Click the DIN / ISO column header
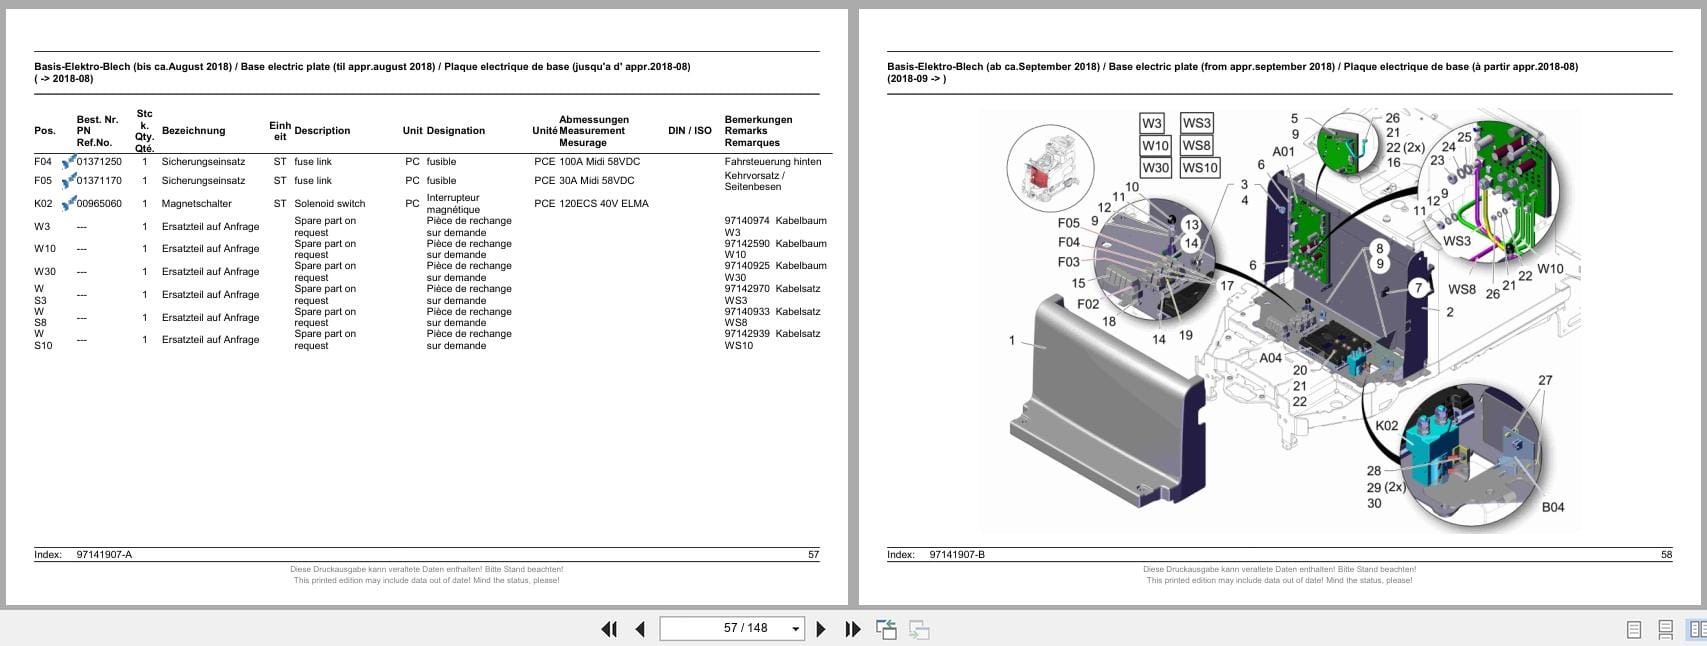Viewport: 1707px width, 646px height. coord(690,131)
